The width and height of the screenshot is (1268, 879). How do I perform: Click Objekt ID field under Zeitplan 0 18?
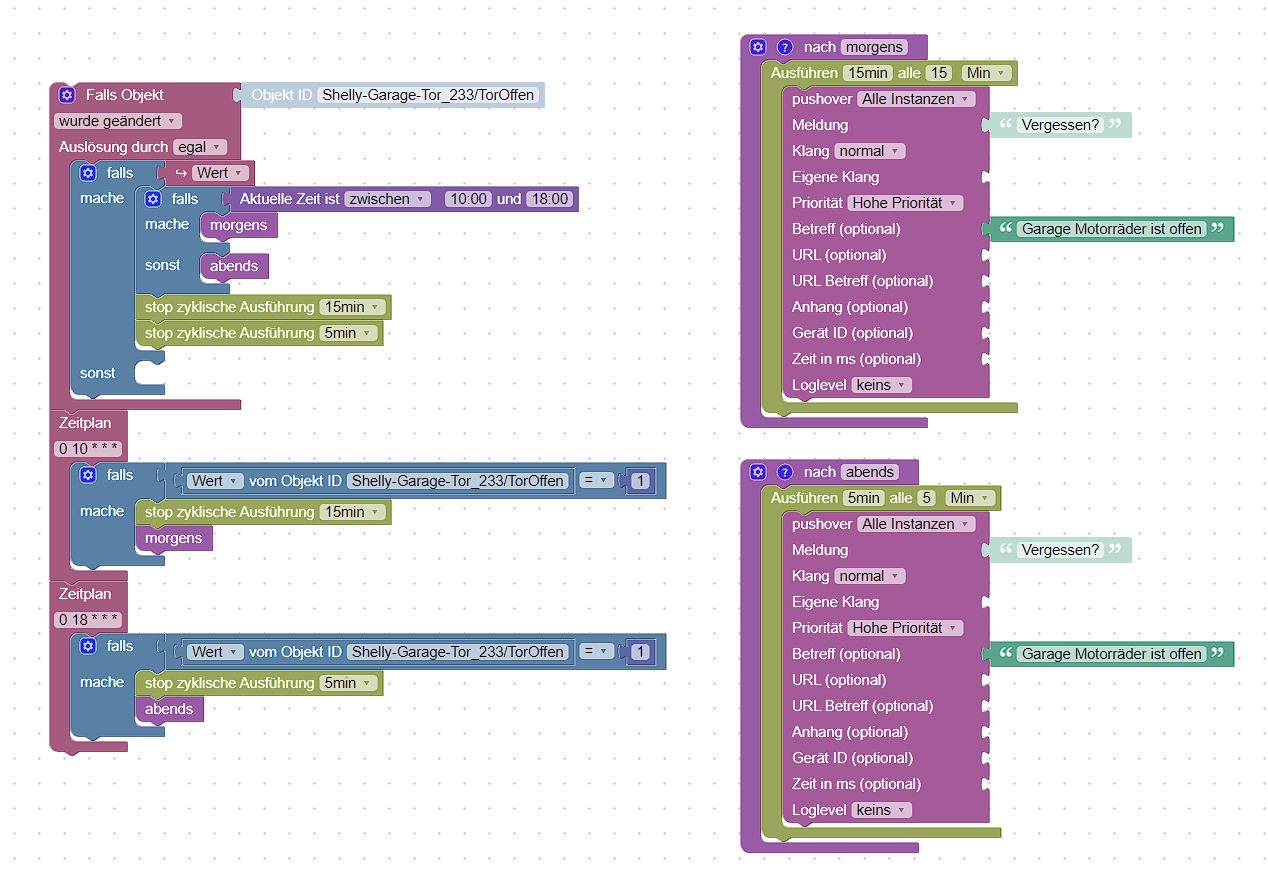[x=458, y=652]
